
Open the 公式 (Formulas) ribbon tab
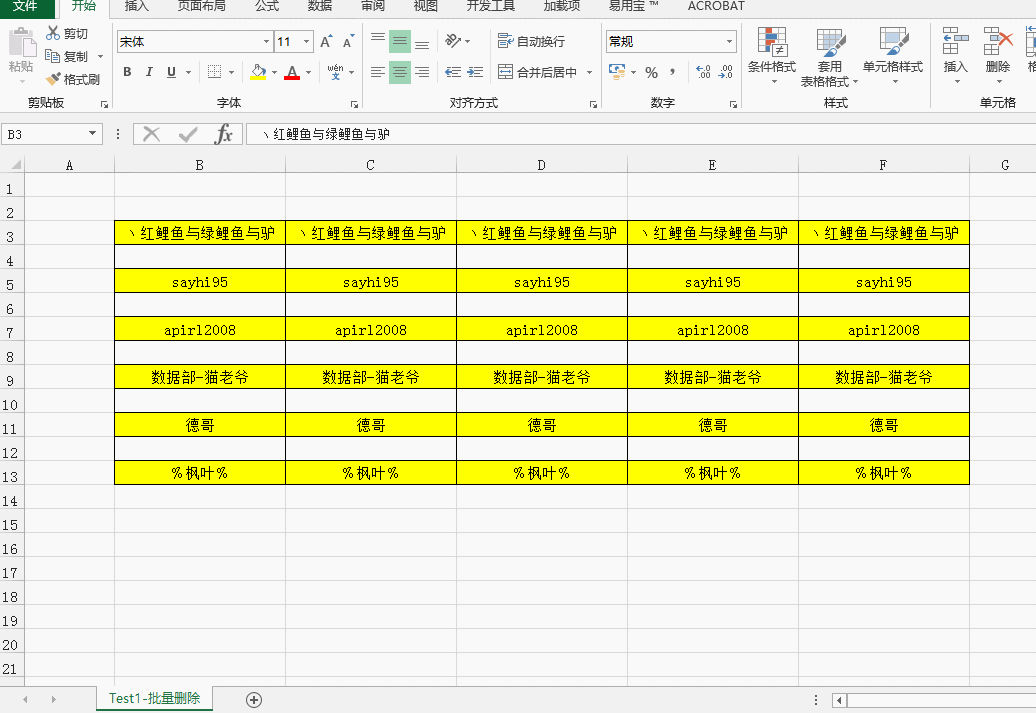click(267, 6)
